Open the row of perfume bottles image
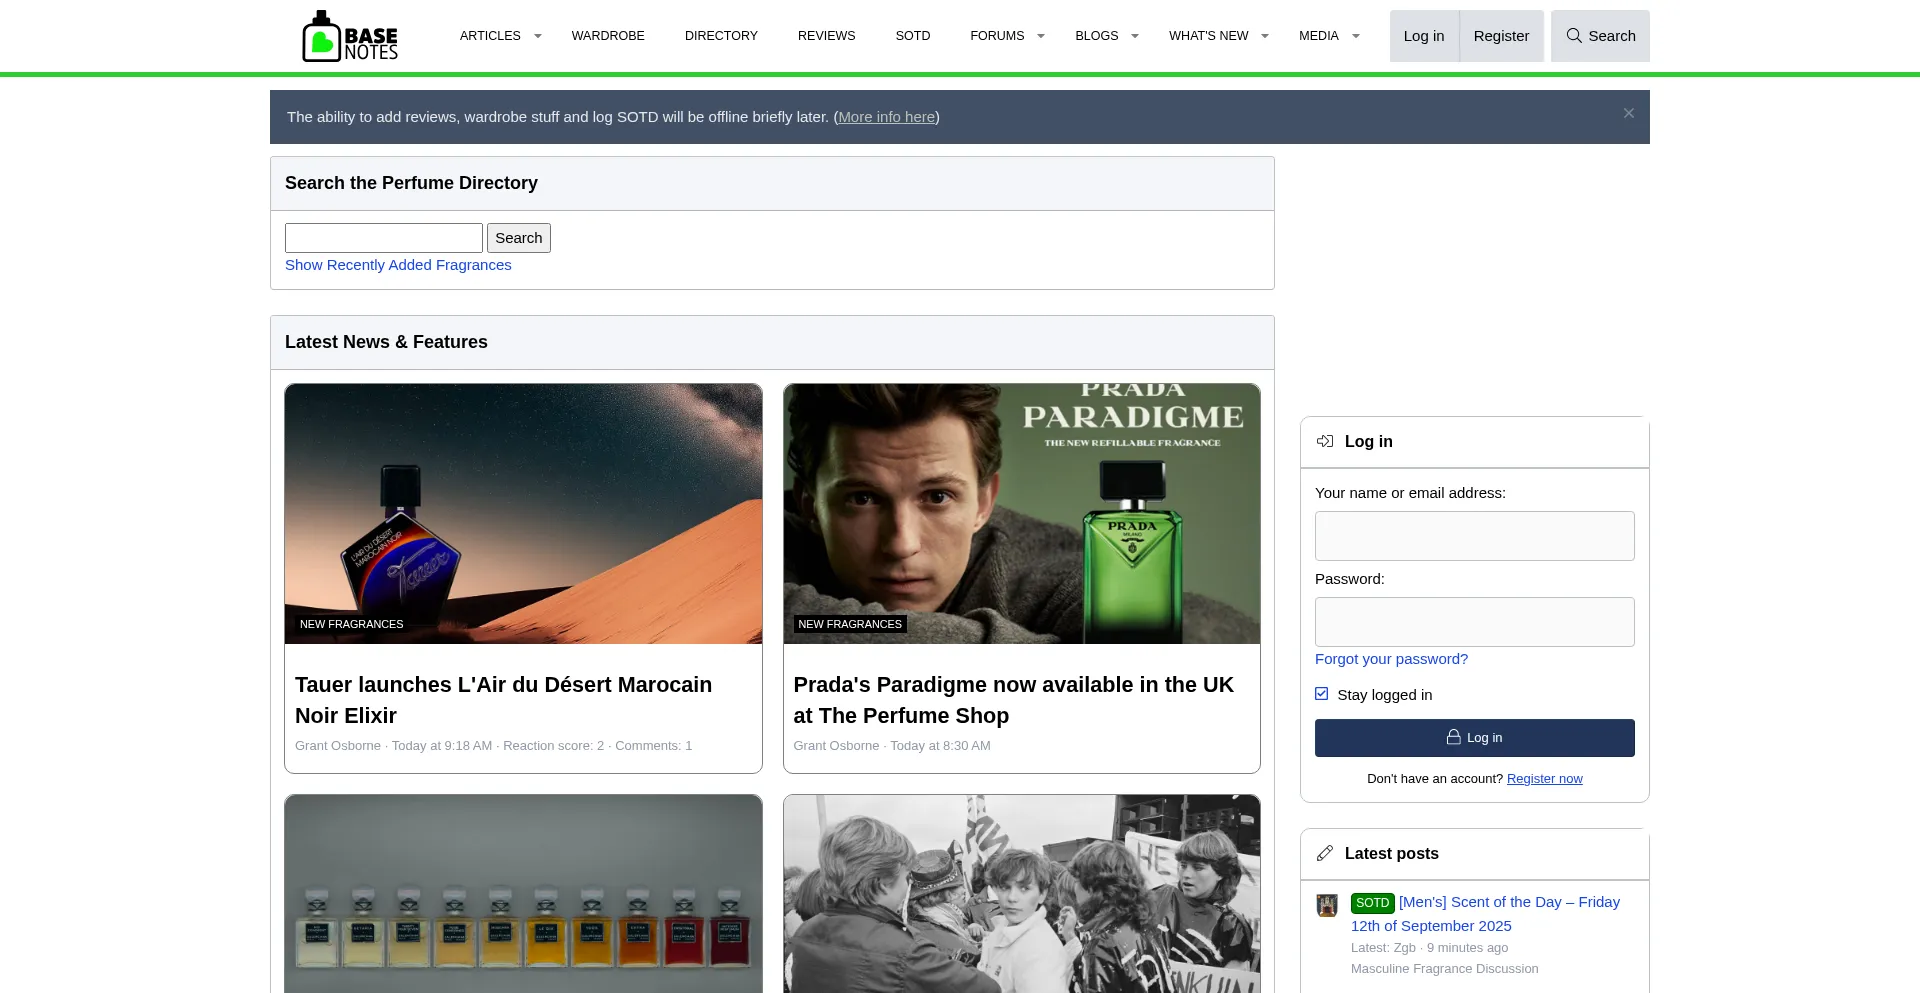The width and height of the screenshot is (1920, 993). (523, 894)
